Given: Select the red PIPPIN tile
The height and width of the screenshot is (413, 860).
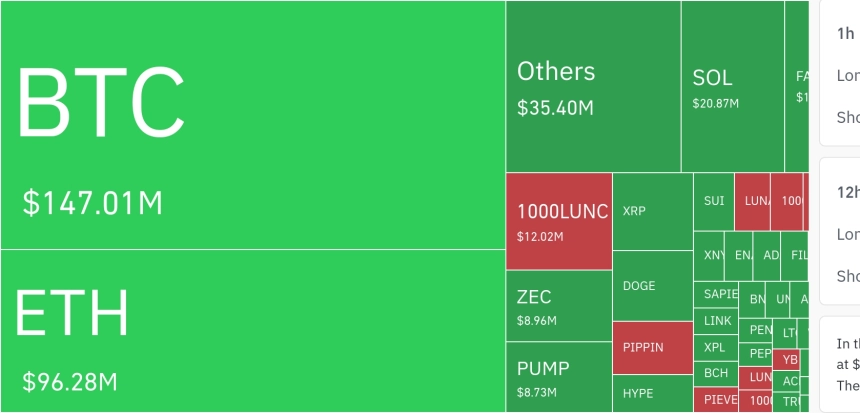Looking at the screenshot, I should point(652,348).
